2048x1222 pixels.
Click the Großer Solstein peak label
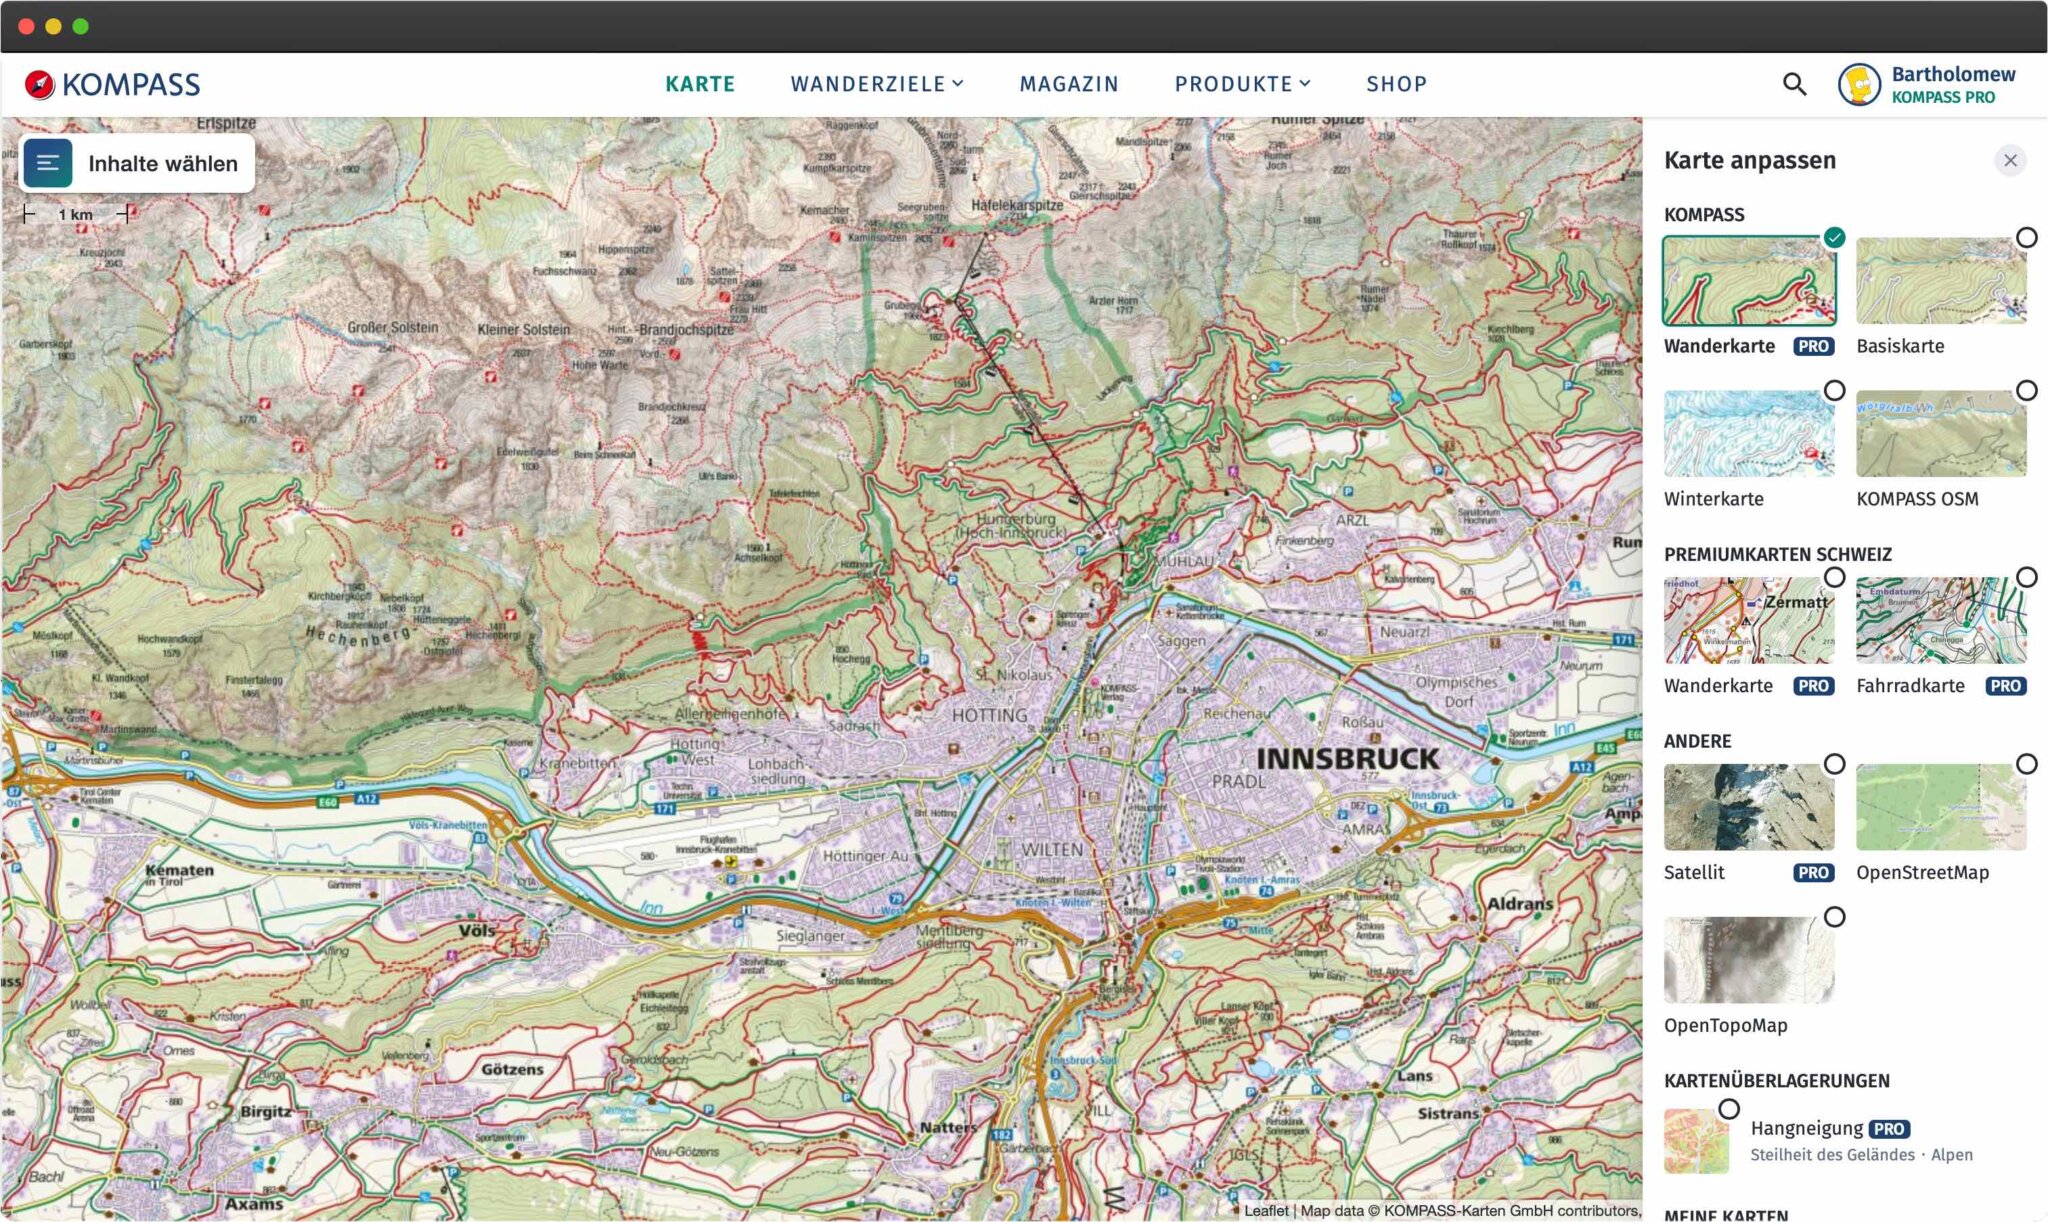tap(393, 327)
